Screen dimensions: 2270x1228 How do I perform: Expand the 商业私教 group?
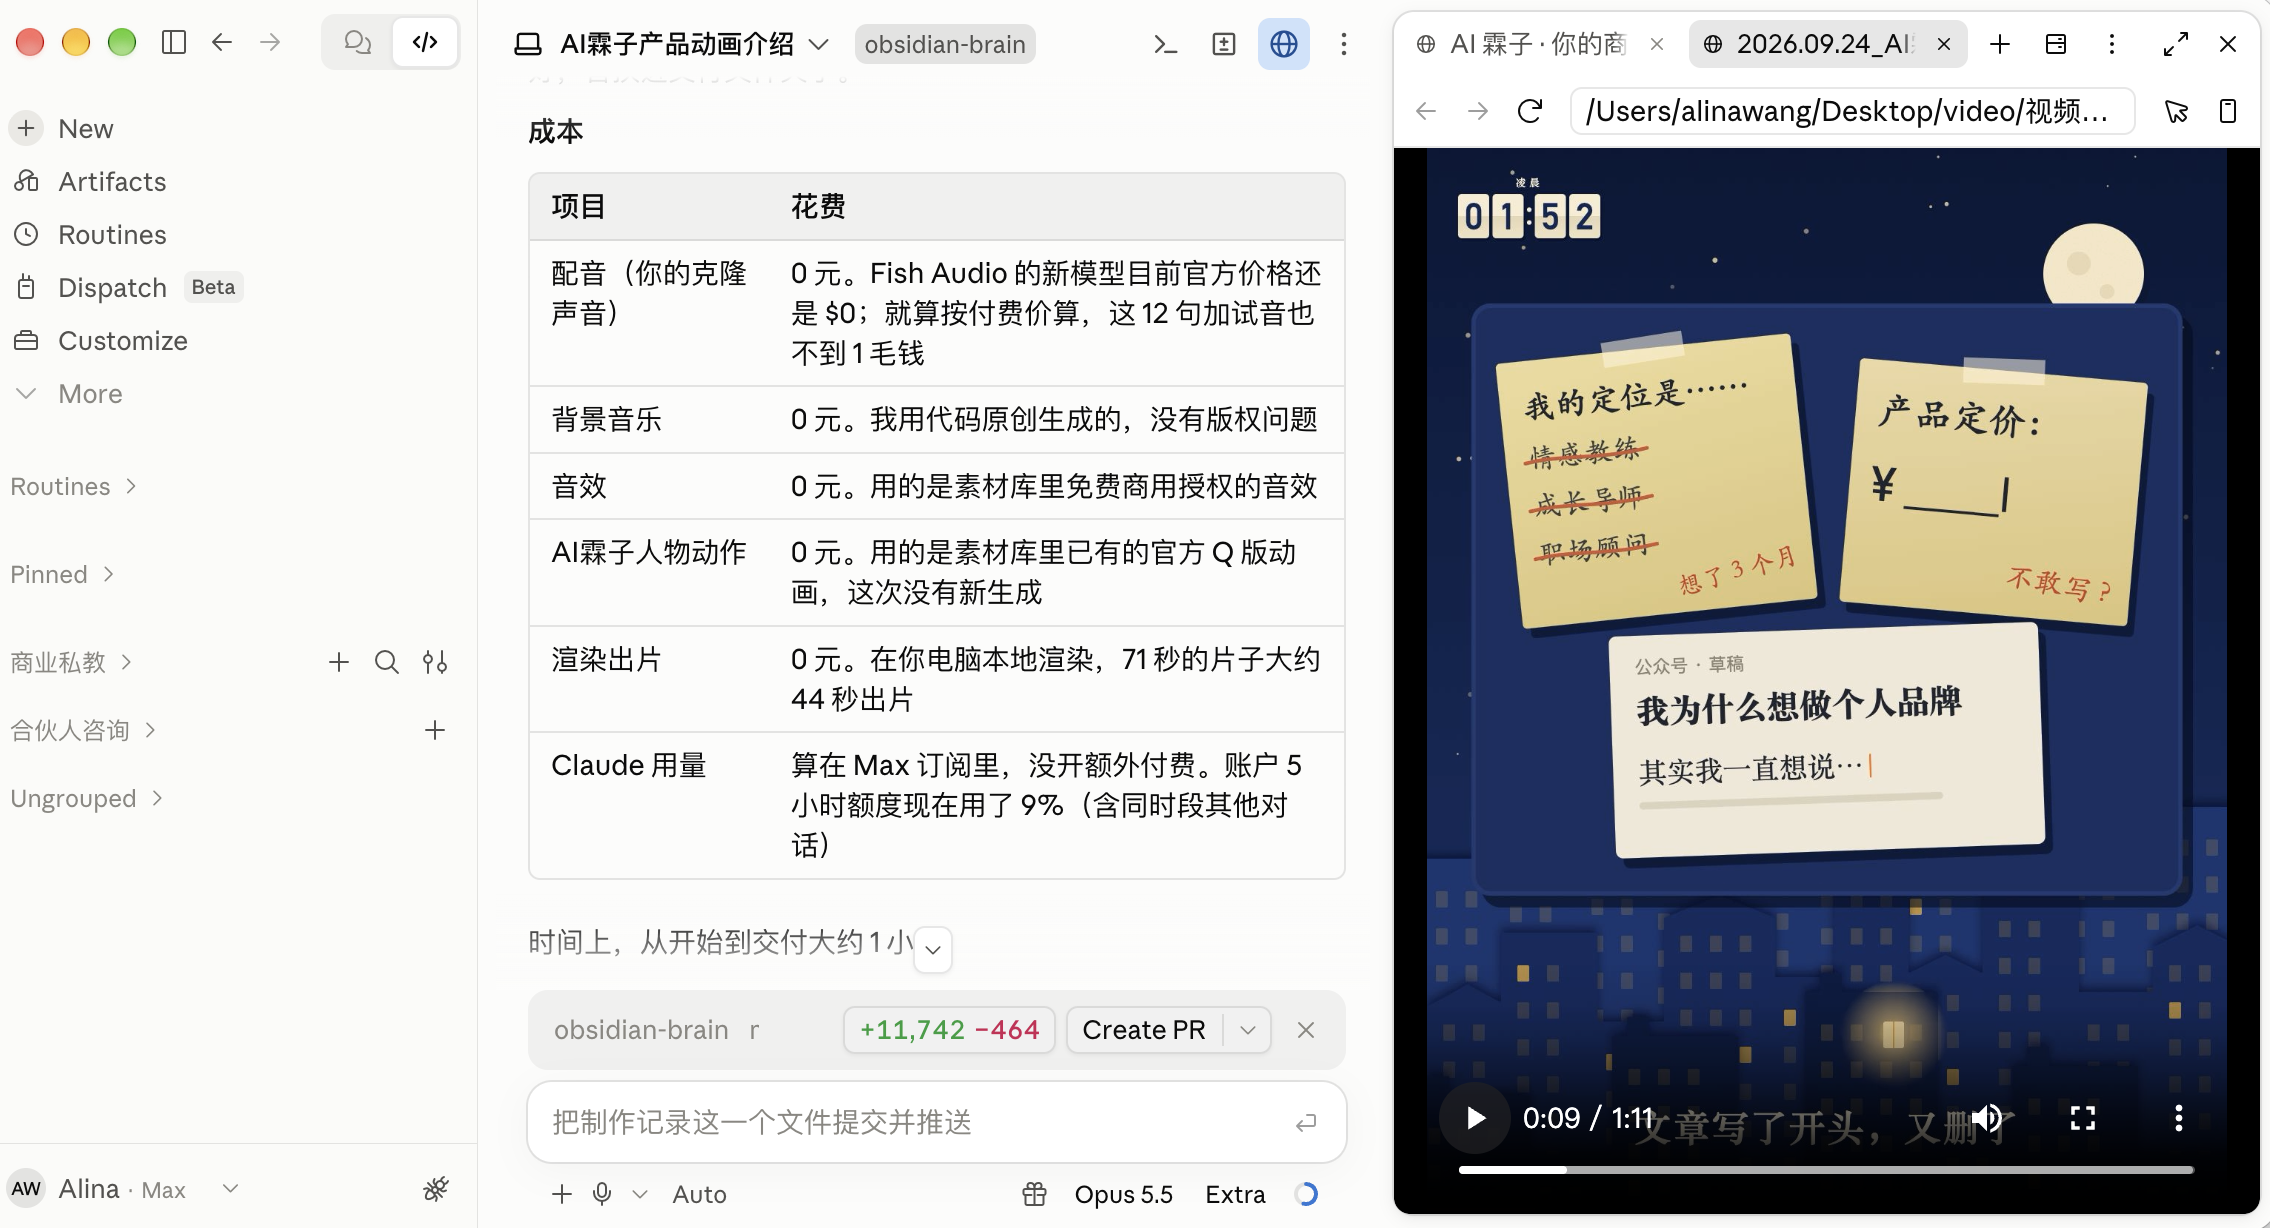pos(70,662)
